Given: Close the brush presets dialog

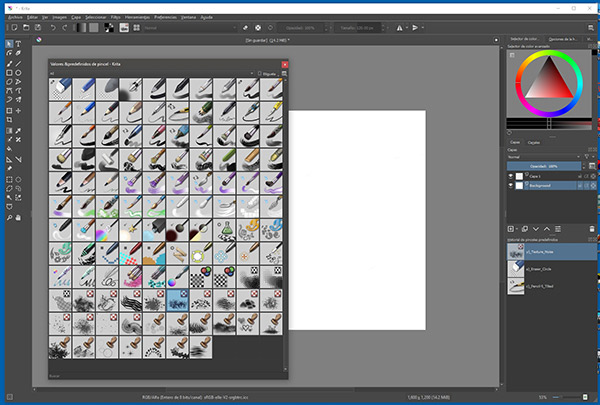Looking at the screenshot, I should (285, 64).
